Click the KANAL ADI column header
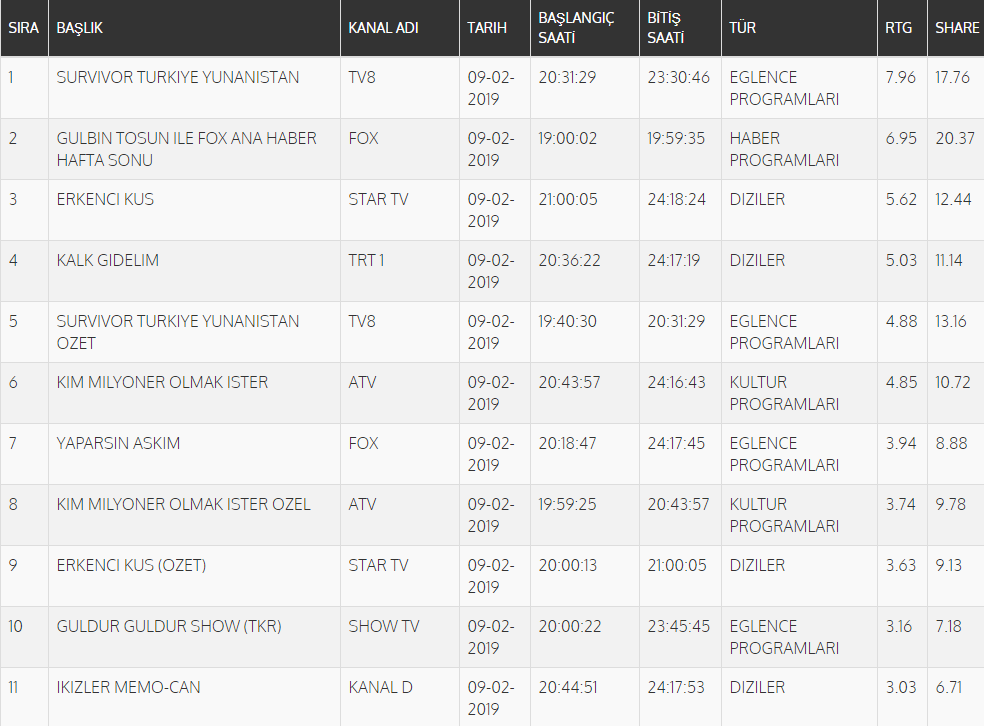The image size is (984, 726). tap(383, 28)
